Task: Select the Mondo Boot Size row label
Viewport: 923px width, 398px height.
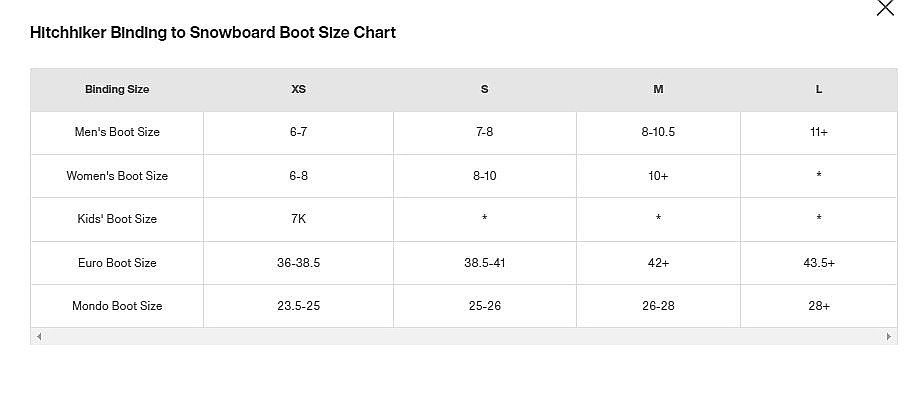Action: (117, 306)
